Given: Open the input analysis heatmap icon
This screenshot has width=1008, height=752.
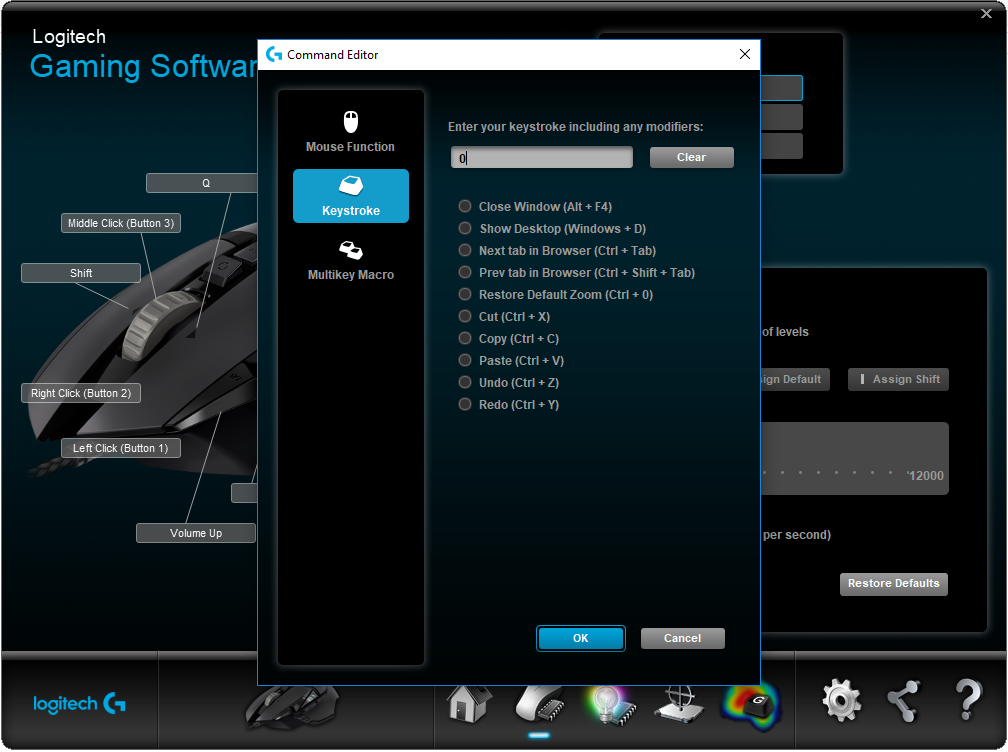Looking at the screenshot, I should (x=750, y=705).
